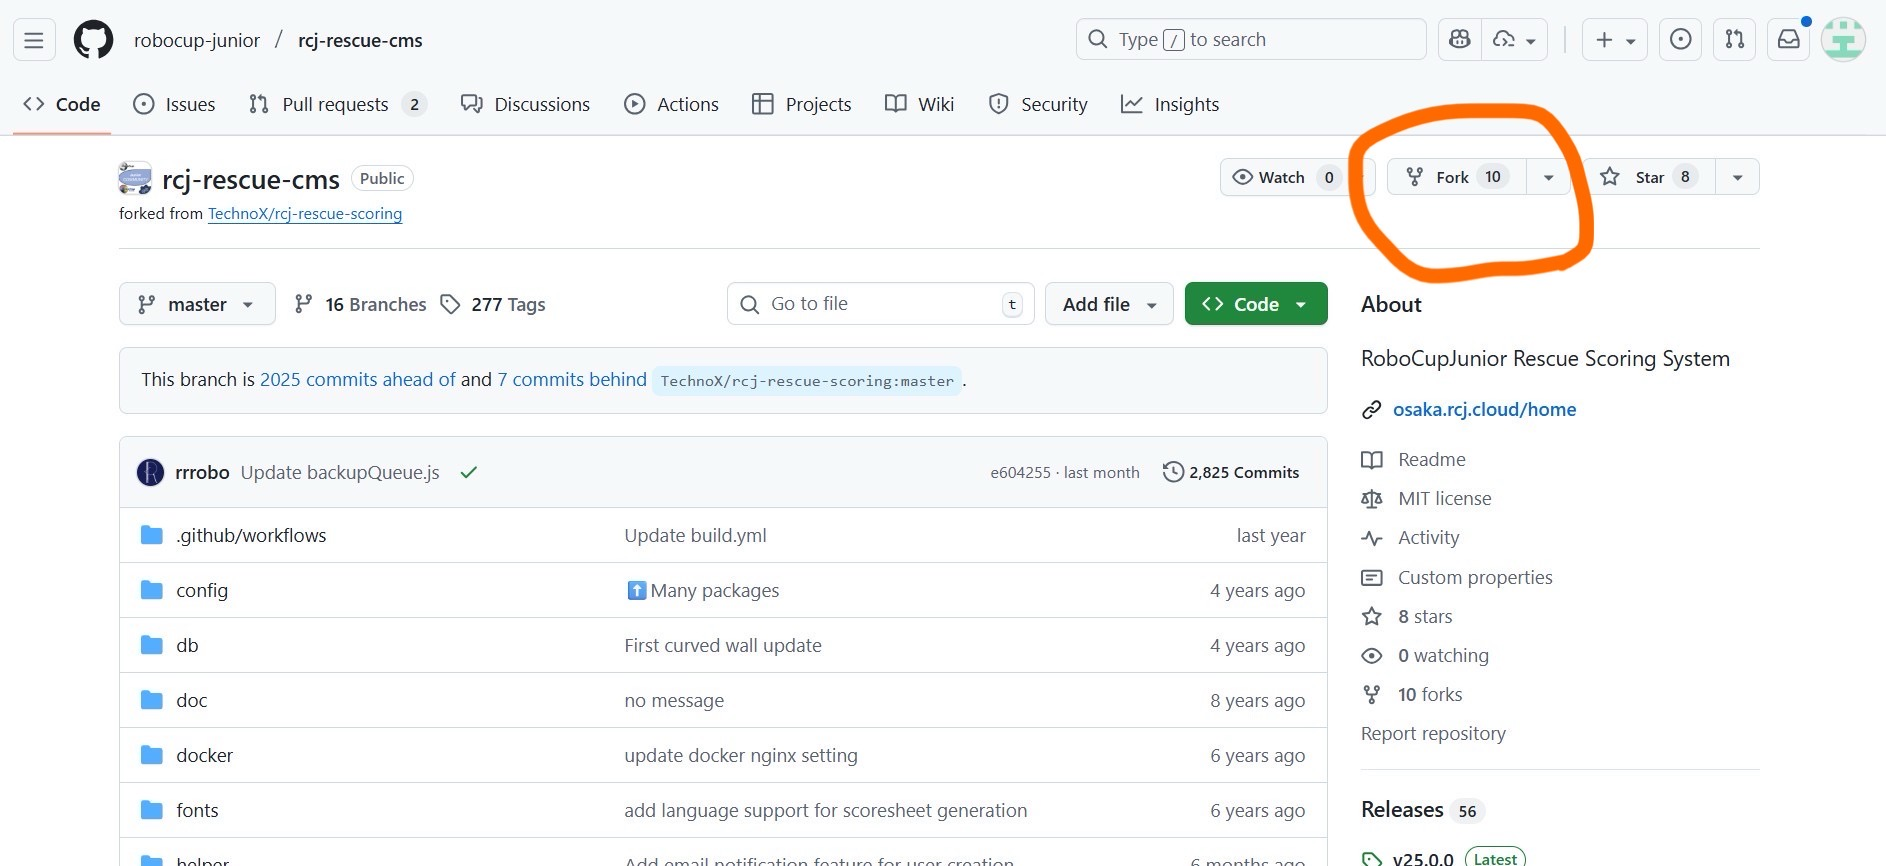Screen dimensions: 1886x866
Task: Focus the 'Type / to search' box
Action: (x=1251, y=40)
